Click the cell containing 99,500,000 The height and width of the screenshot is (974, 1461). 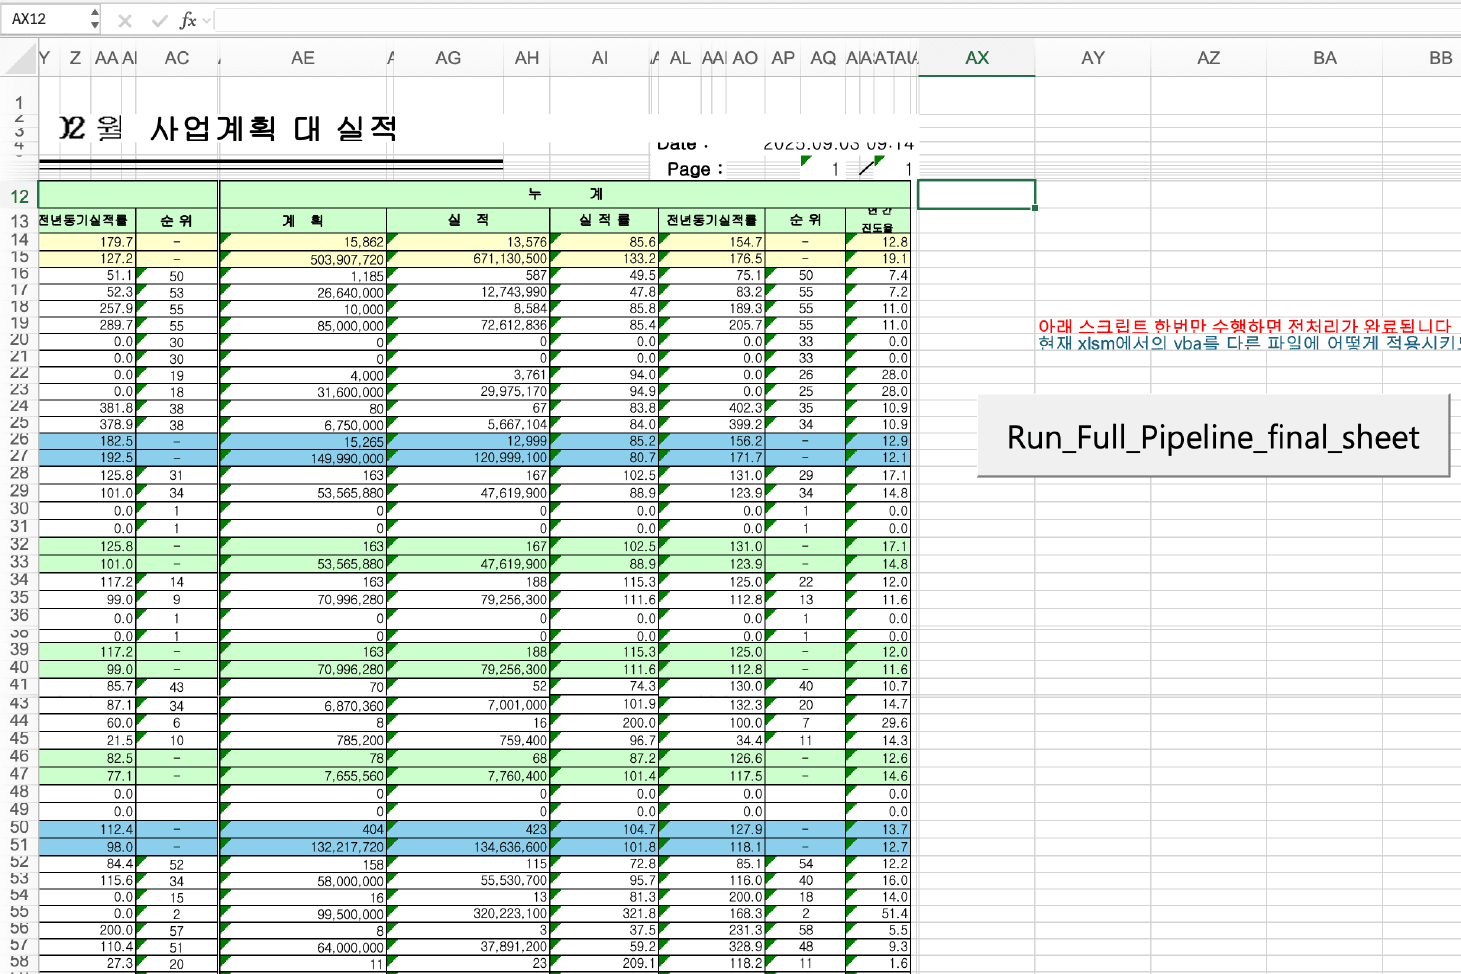click(303, 913)
